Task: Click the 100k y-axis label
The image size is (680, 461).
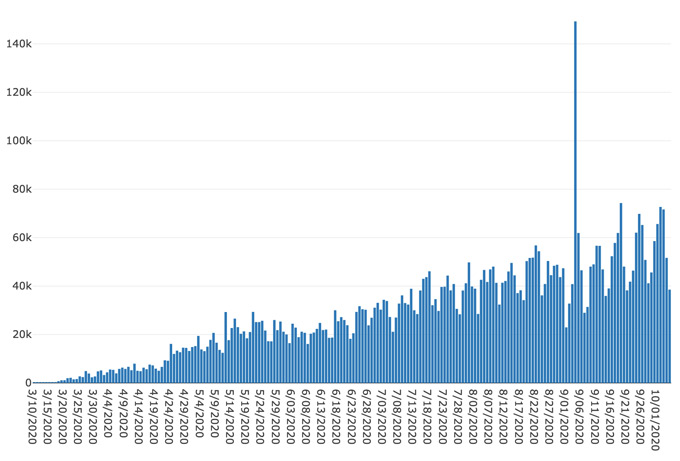Action: coord(19,141)
